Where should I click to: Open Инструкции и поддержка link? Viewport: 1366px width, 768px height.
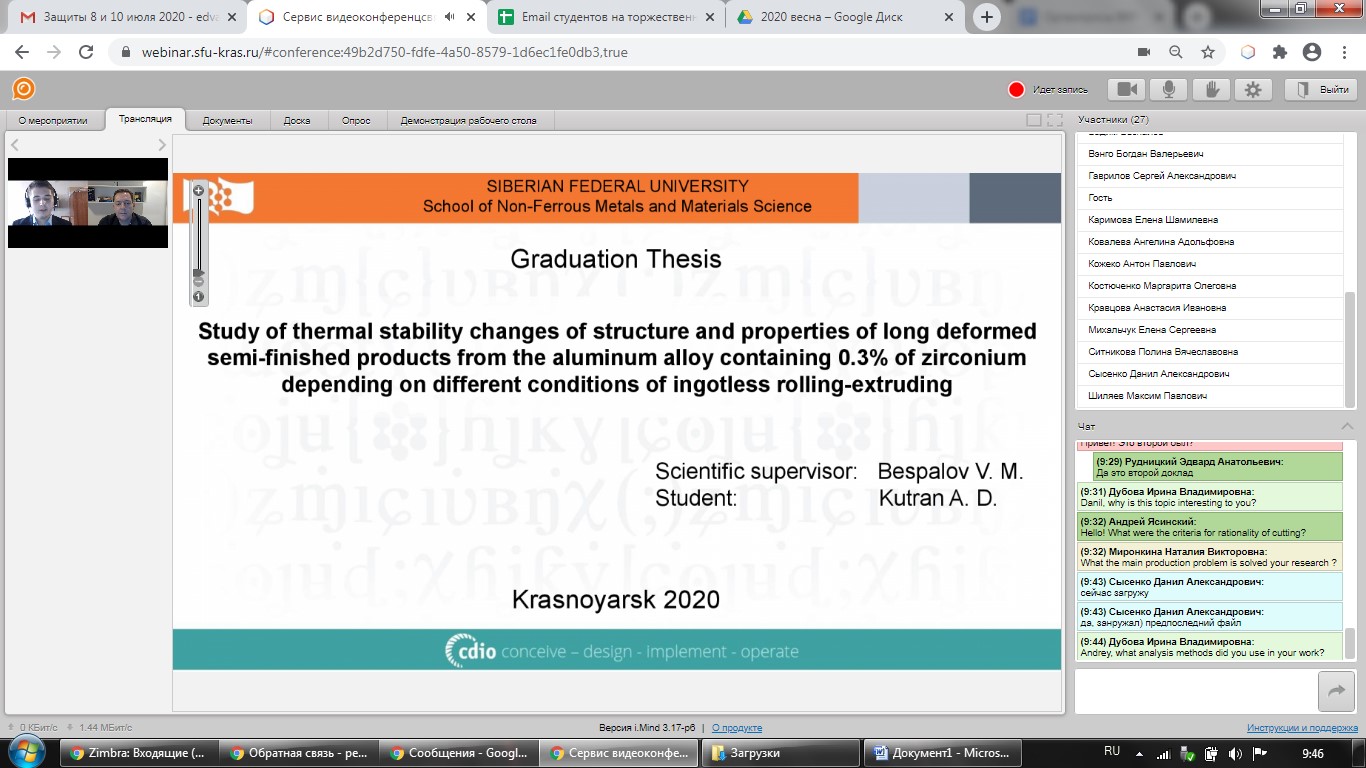1302,728
